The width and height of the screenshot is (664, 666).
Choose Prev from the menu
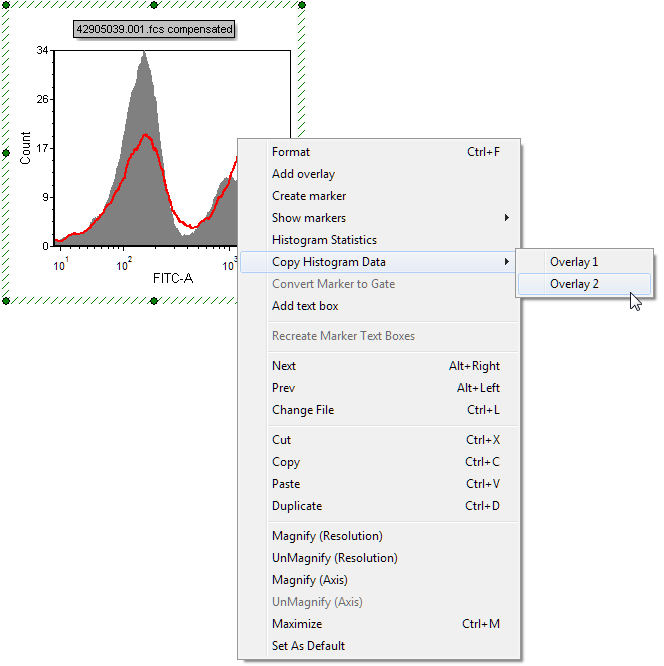[x=284, y=388]
